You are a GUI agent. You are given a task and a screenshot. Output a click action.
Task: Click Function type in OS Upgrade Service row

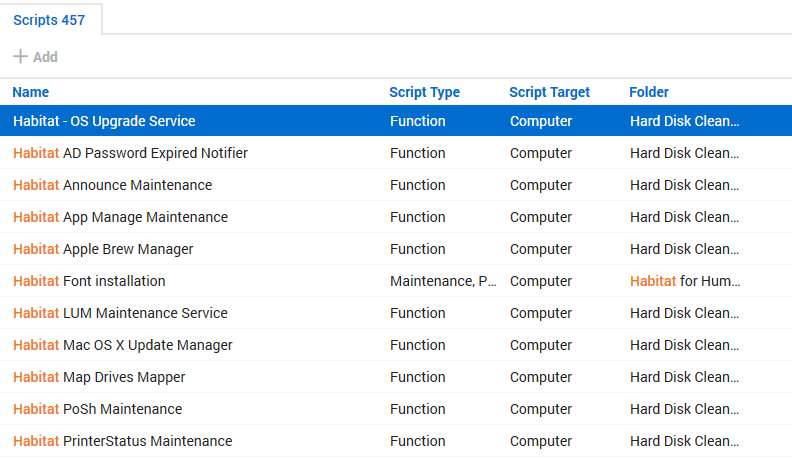point(418,121)
